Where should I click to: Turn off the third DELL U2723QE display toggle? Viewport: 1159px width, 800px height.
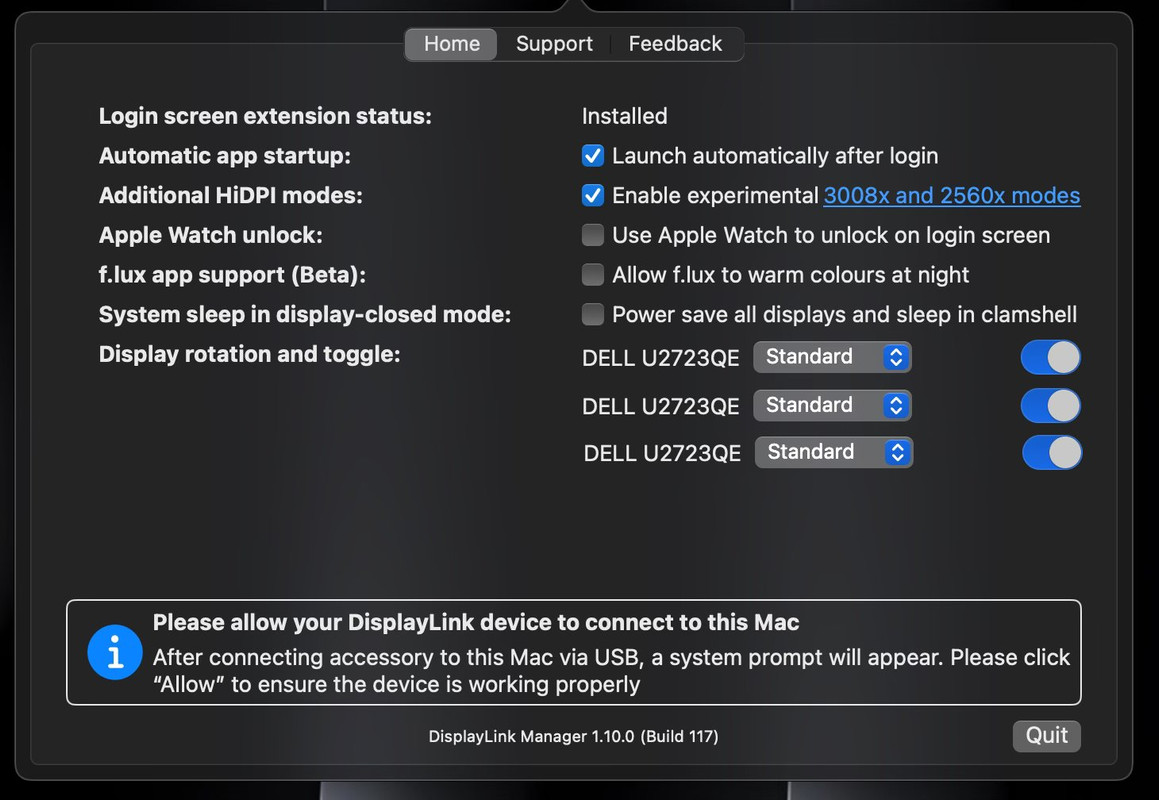pyautogui.click(x=1052, y=452)
